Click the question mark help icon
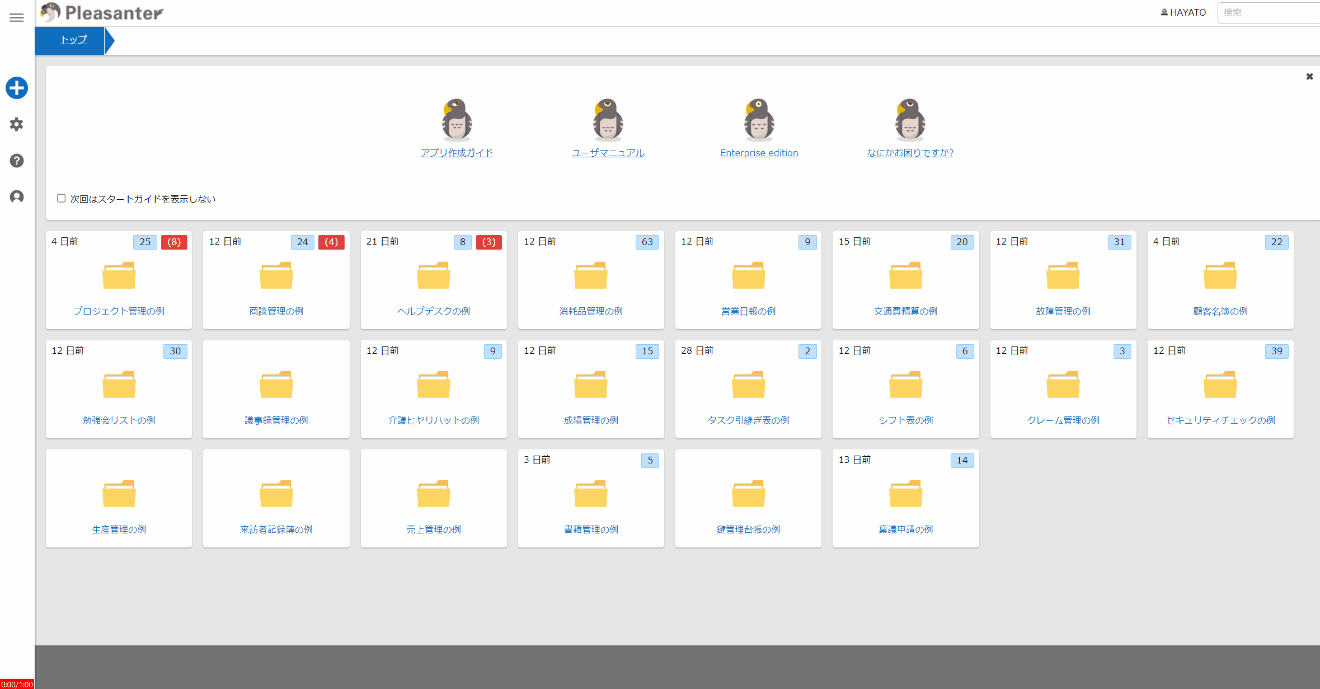The height and width of the screenshot is (689, 1320). pyautogui.click(x=16, y=161)
